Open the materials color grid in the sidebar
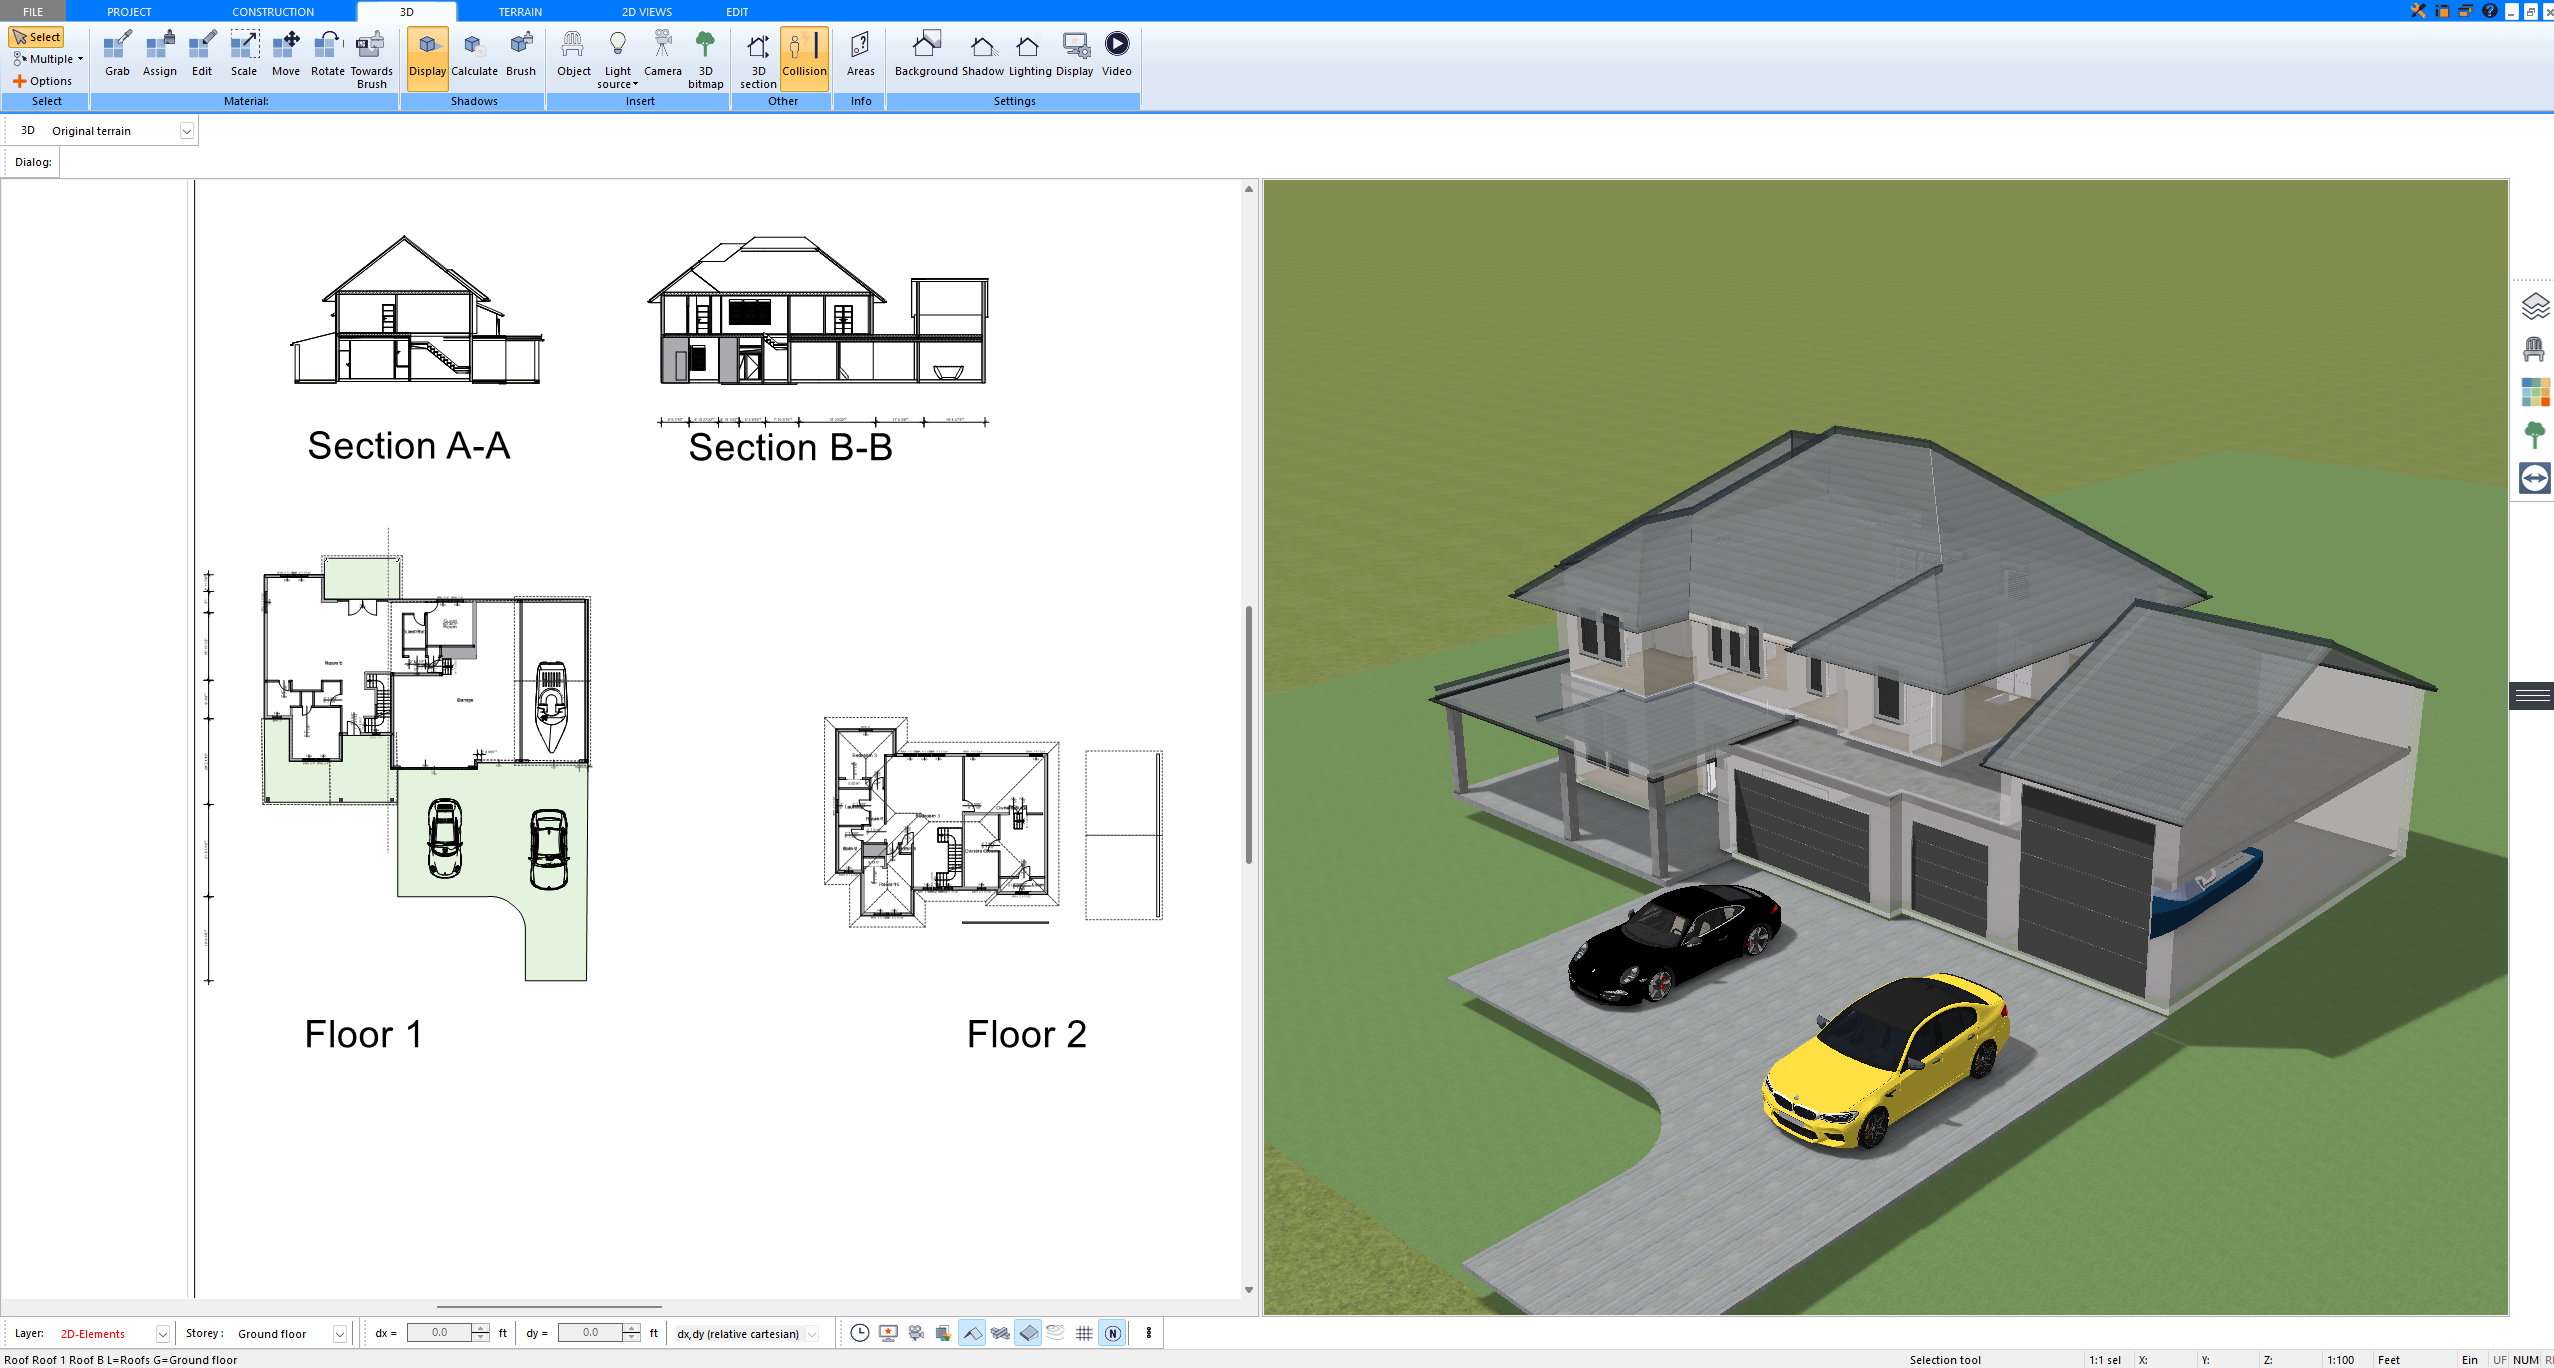 tap(2536, 392)
